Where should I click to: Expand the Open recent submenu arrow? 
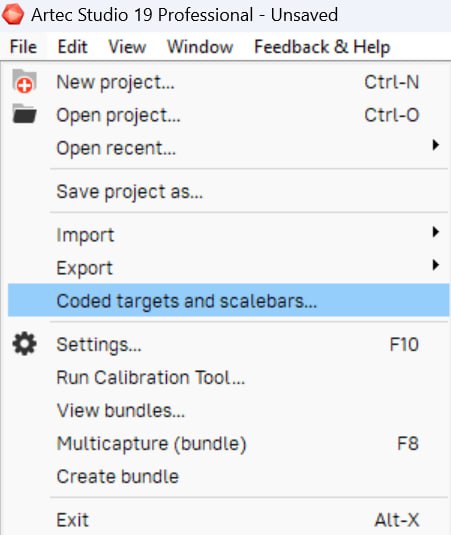pos(435,145)
